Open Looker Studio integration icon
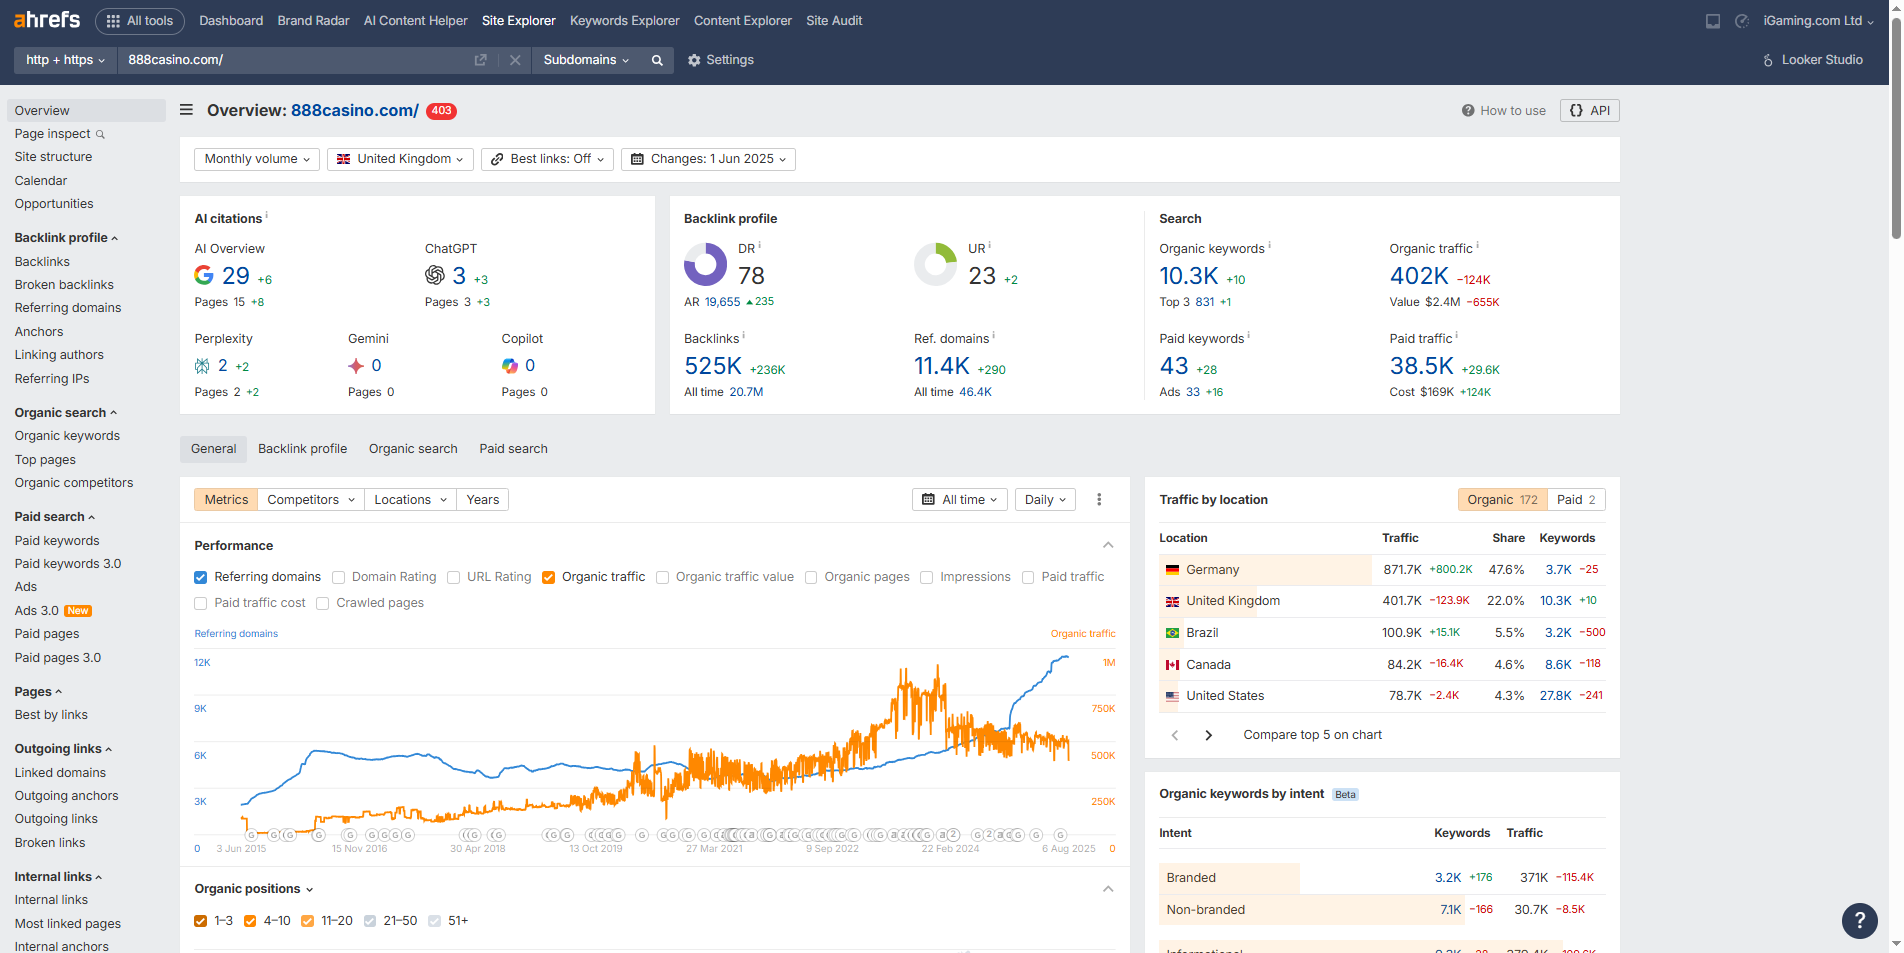This screenshot has width=1904, height=953. (1768, 60)
